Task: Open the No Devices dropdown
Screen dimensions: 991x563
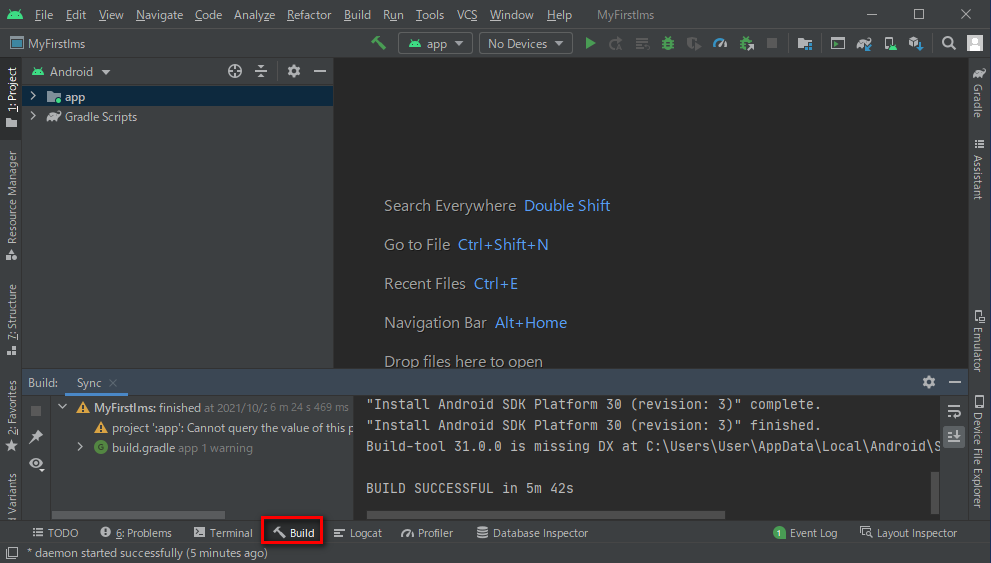Action: (x=526, y=43)
